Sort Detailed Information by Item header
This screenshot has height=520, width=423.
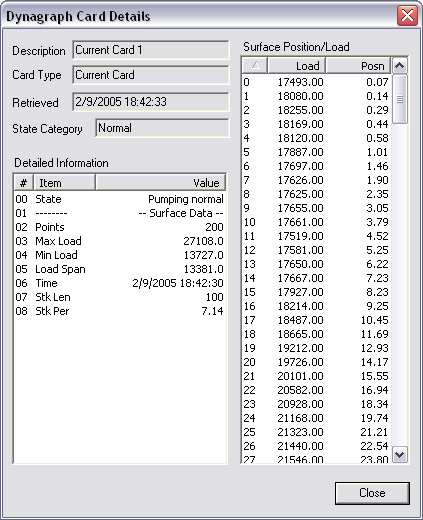click(x=64, y=182)
